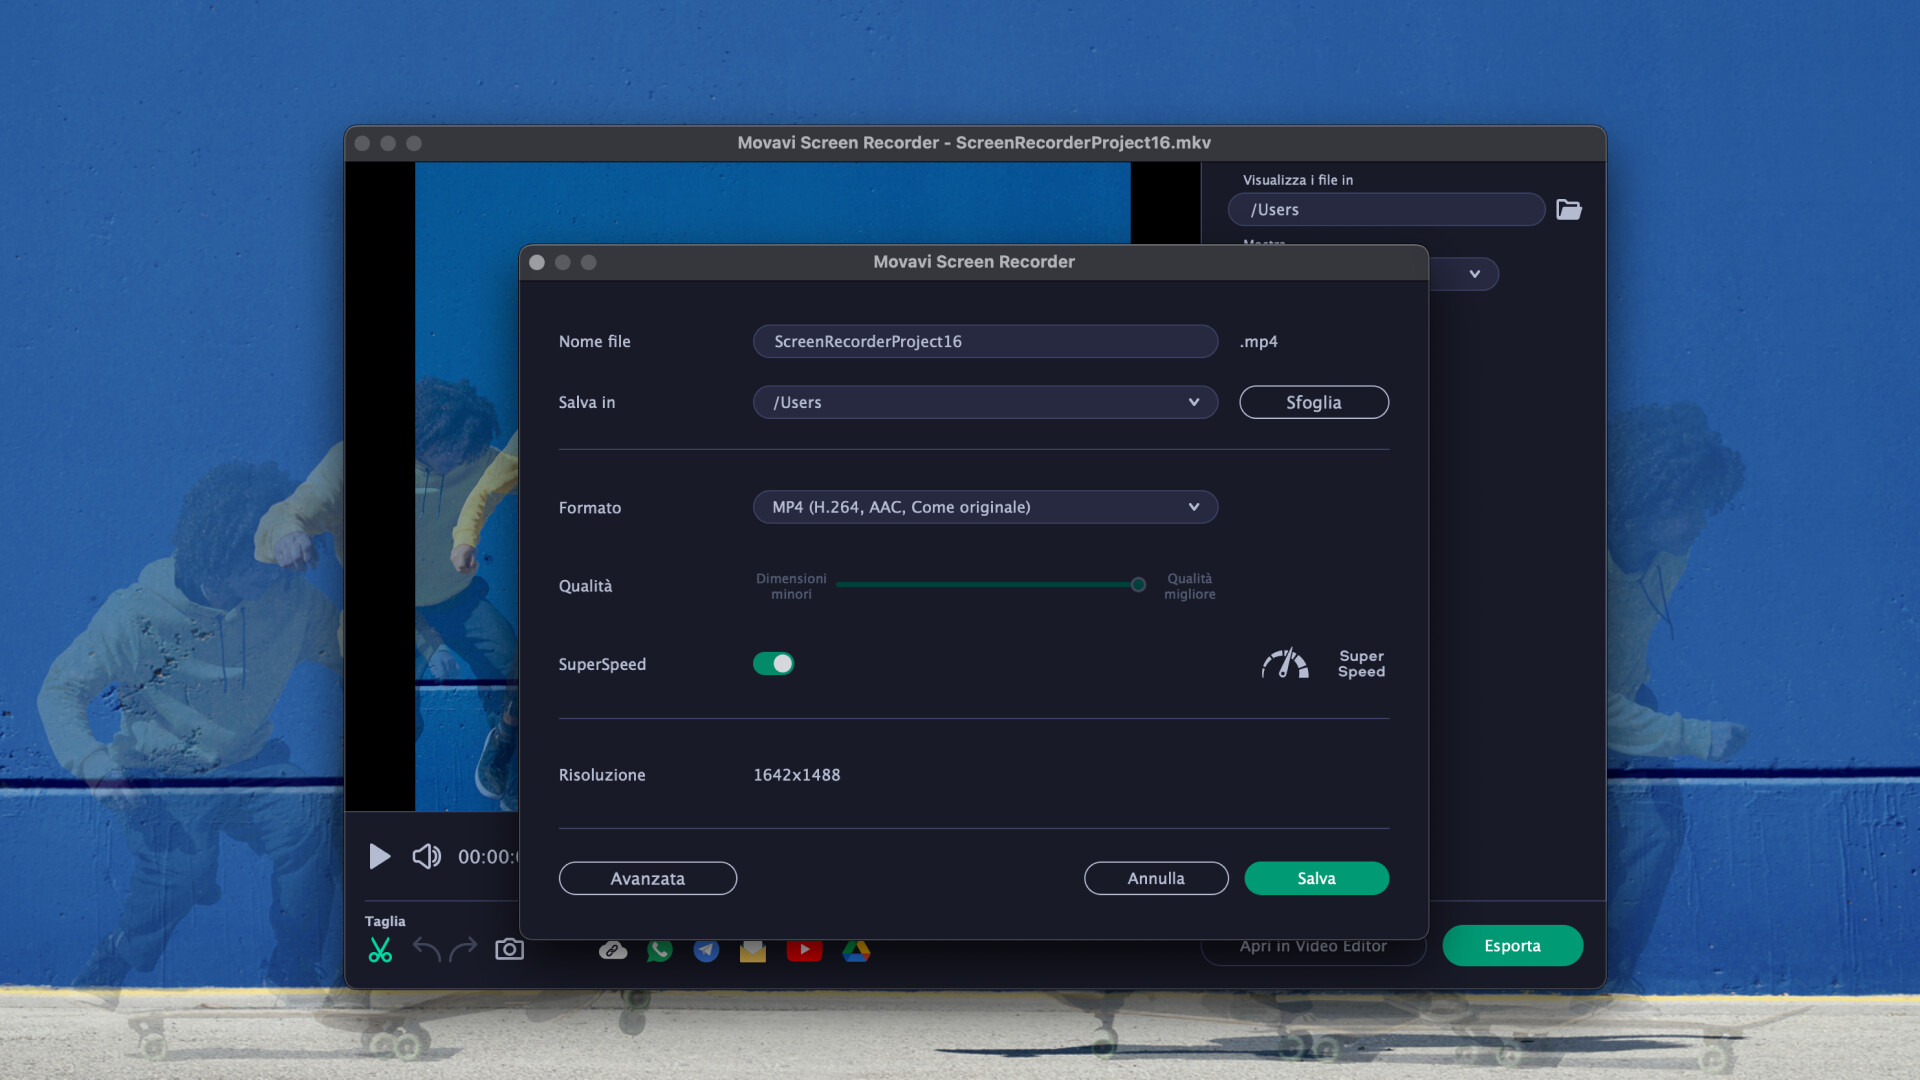Click the undo arrow icon
This screenshot has width=1920, height=1080.
point(427,949)
